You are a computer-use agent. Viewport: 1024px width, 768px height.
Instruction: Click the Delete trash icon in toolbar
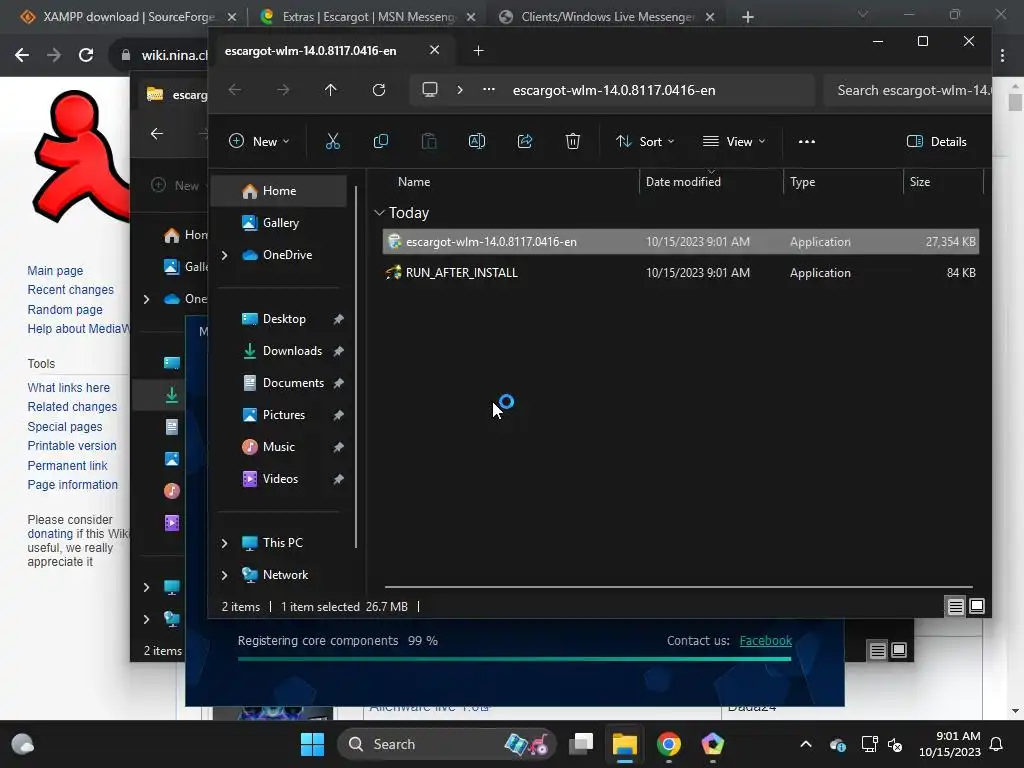point(573,141)
